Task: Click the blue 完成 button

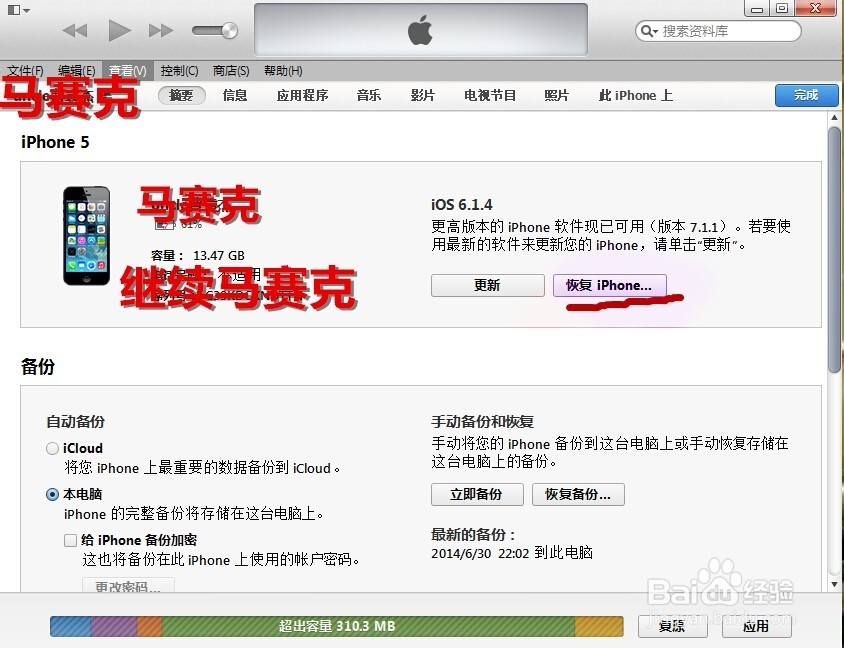Action: (x=806, y=95)
